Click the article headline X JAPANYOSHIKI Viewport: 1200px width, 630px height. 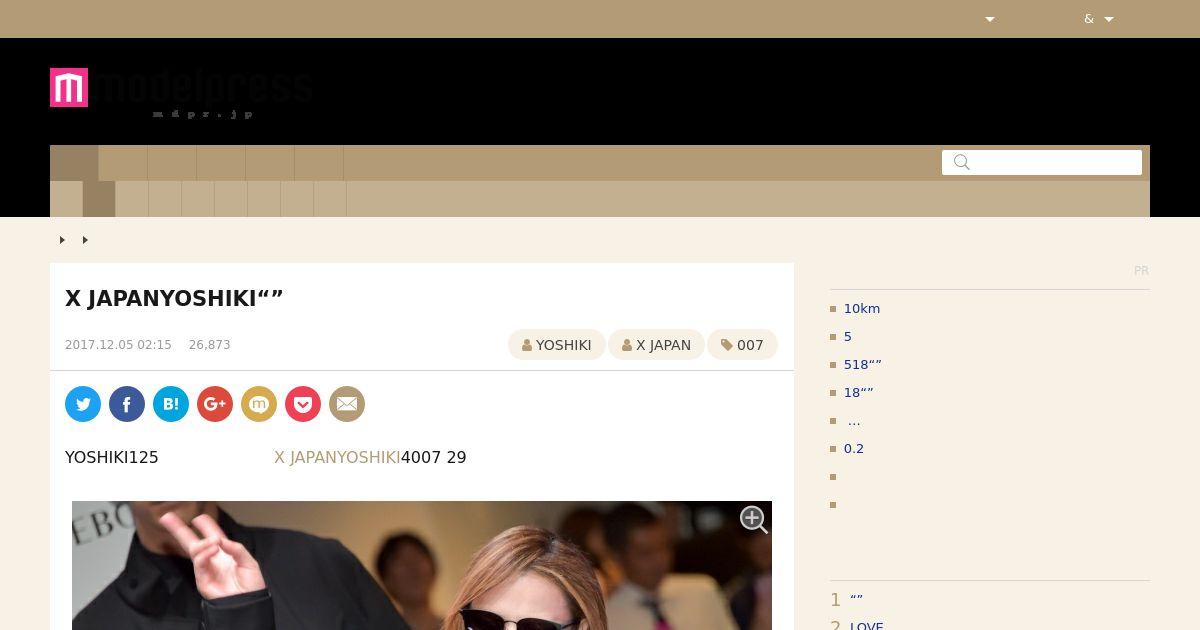click(x=174, y=298)
